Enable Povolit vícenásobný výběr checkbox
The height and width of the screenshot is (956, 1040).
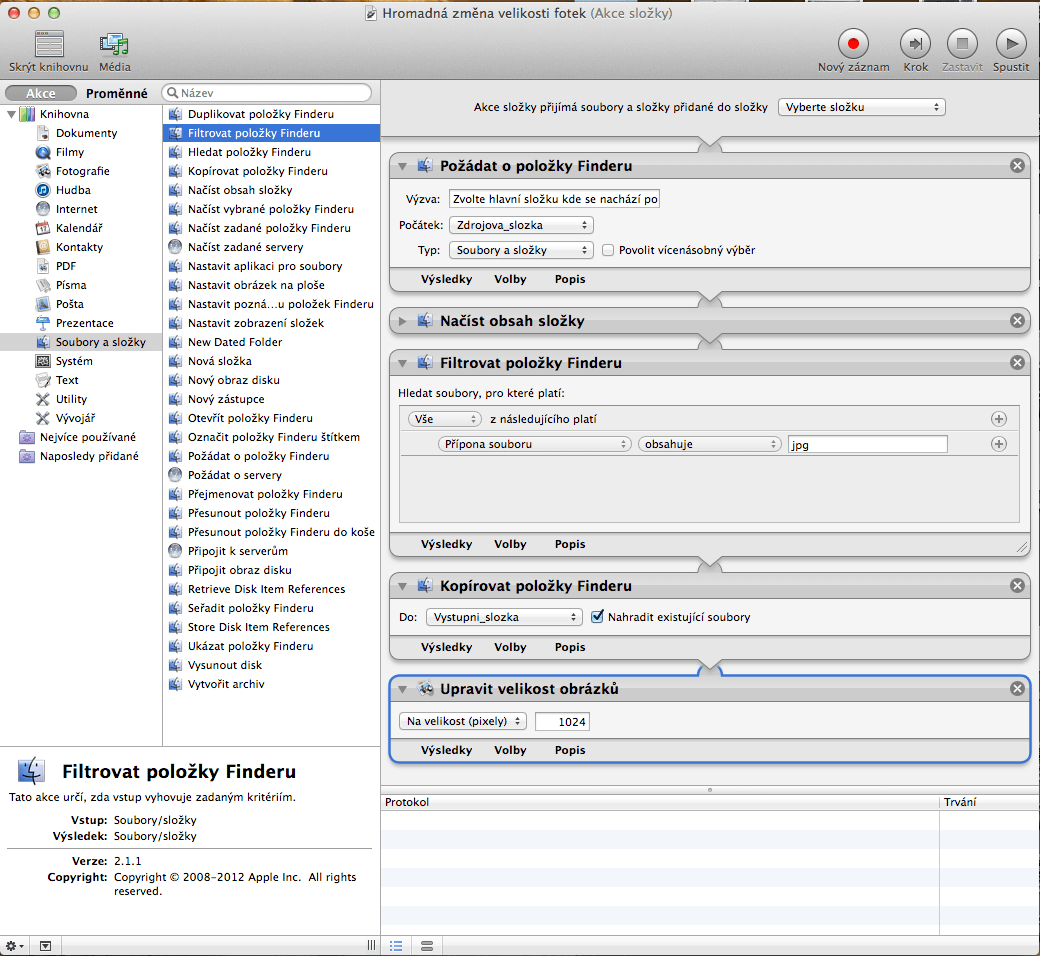coord(607,250)
